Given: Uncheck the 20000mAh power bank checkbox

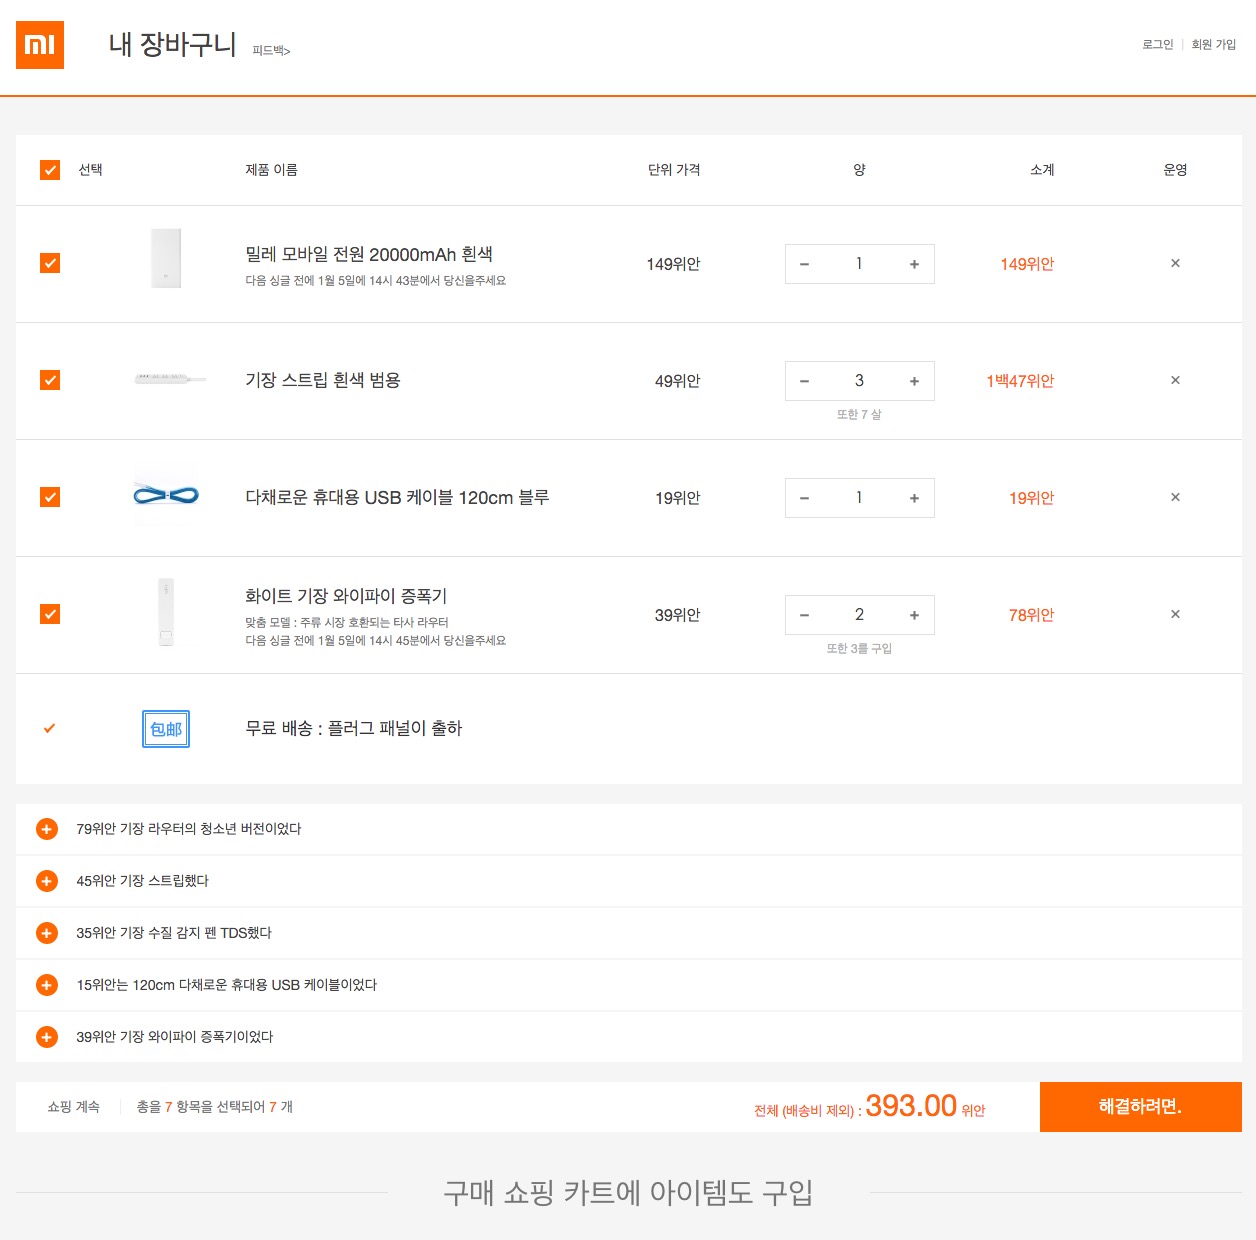Looking at the screenshot, I should [x=50, y=264].
